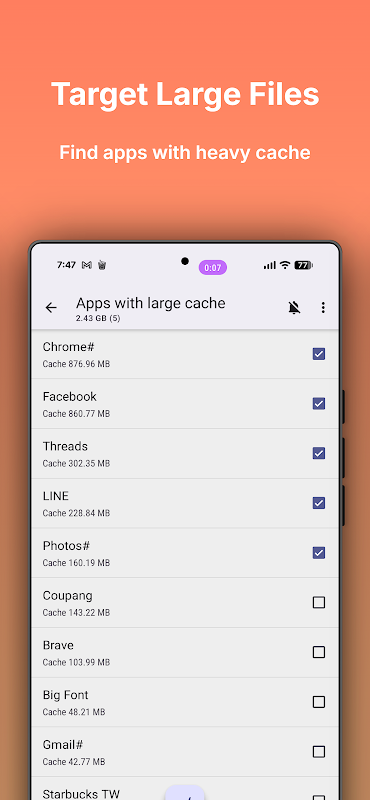This screenshot has width=370, height=800.
Task: Tap the 'Cache 42.77 MB' value
Action: [74, 762]
